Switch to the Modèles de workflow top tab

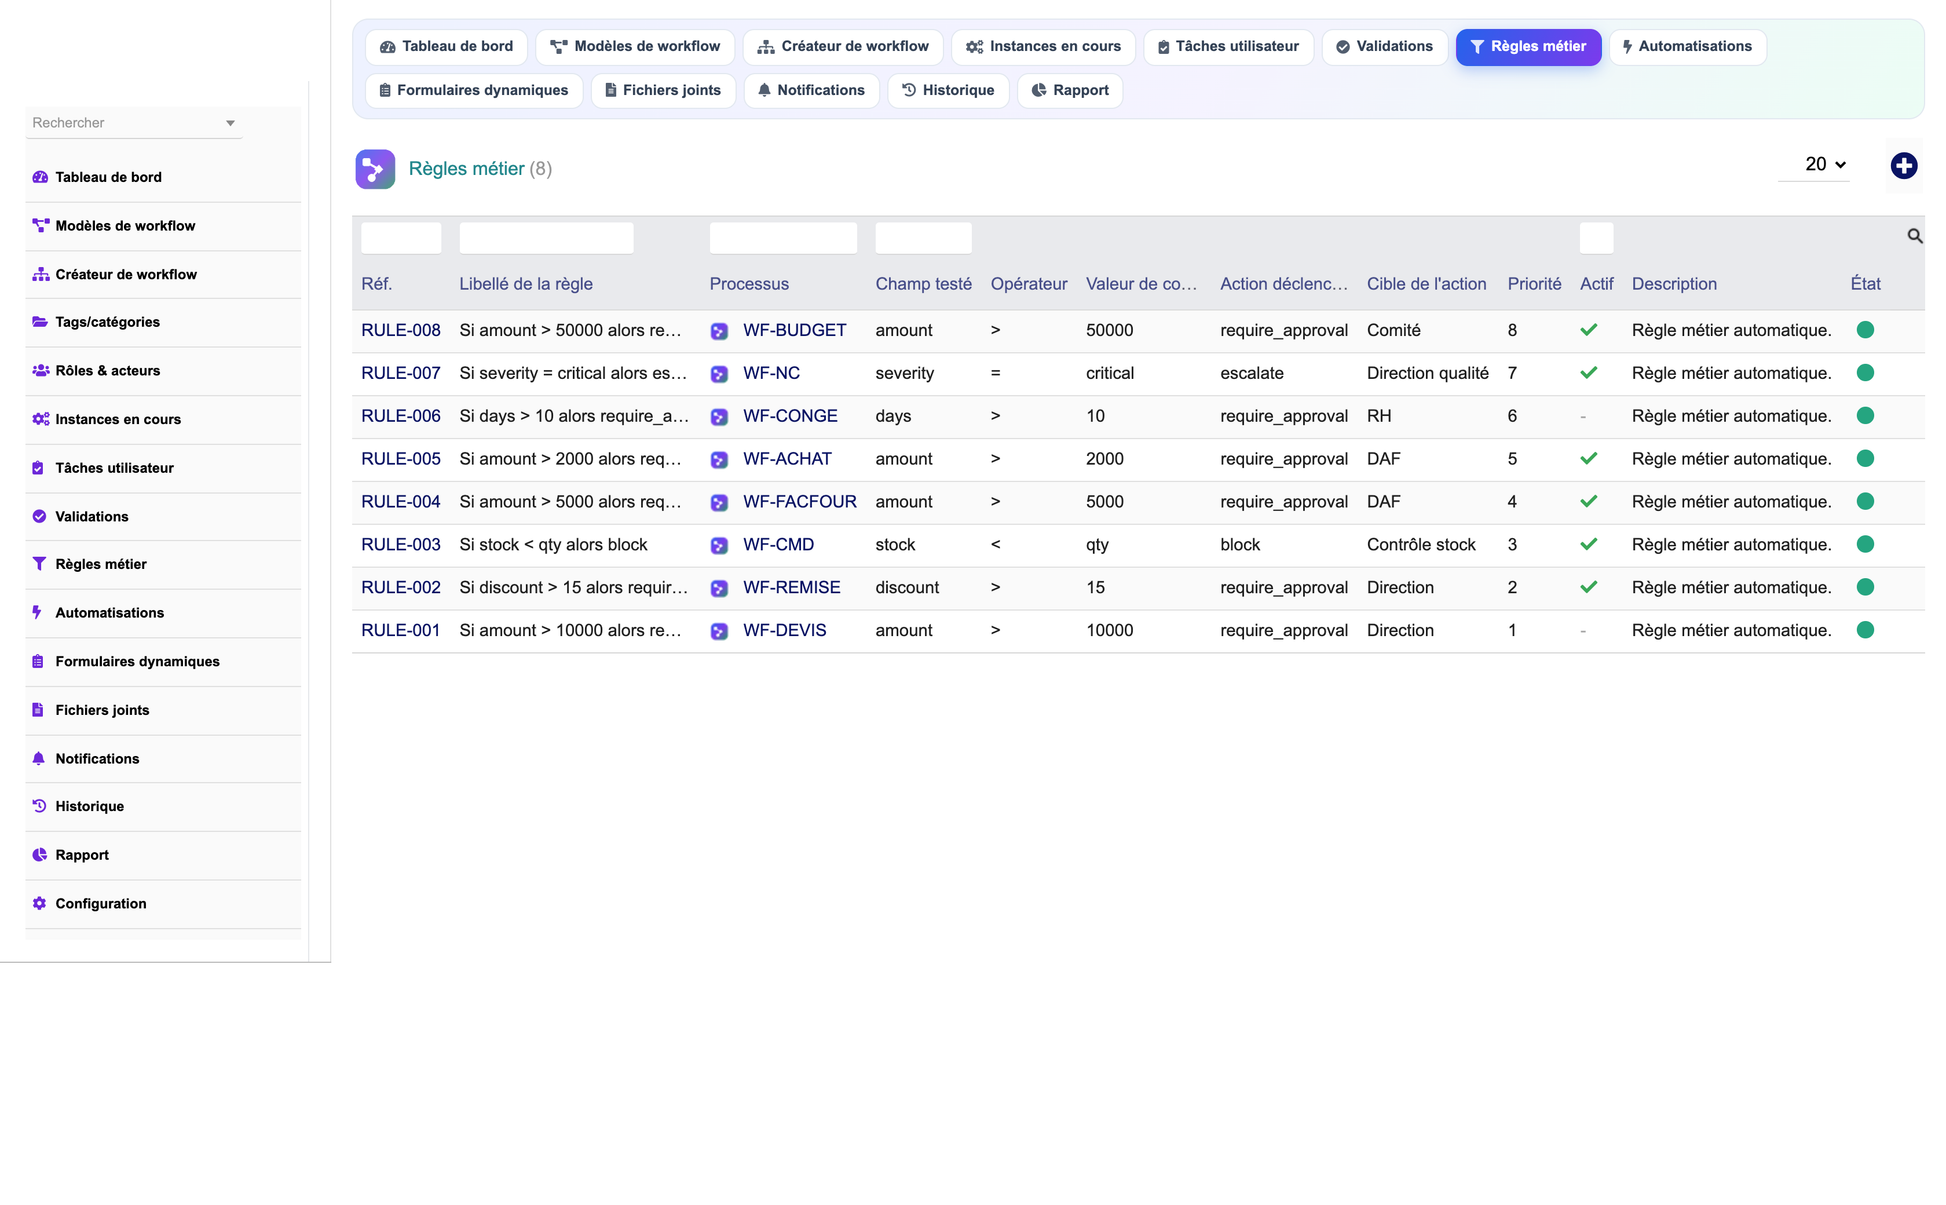(x=635, y=47)
